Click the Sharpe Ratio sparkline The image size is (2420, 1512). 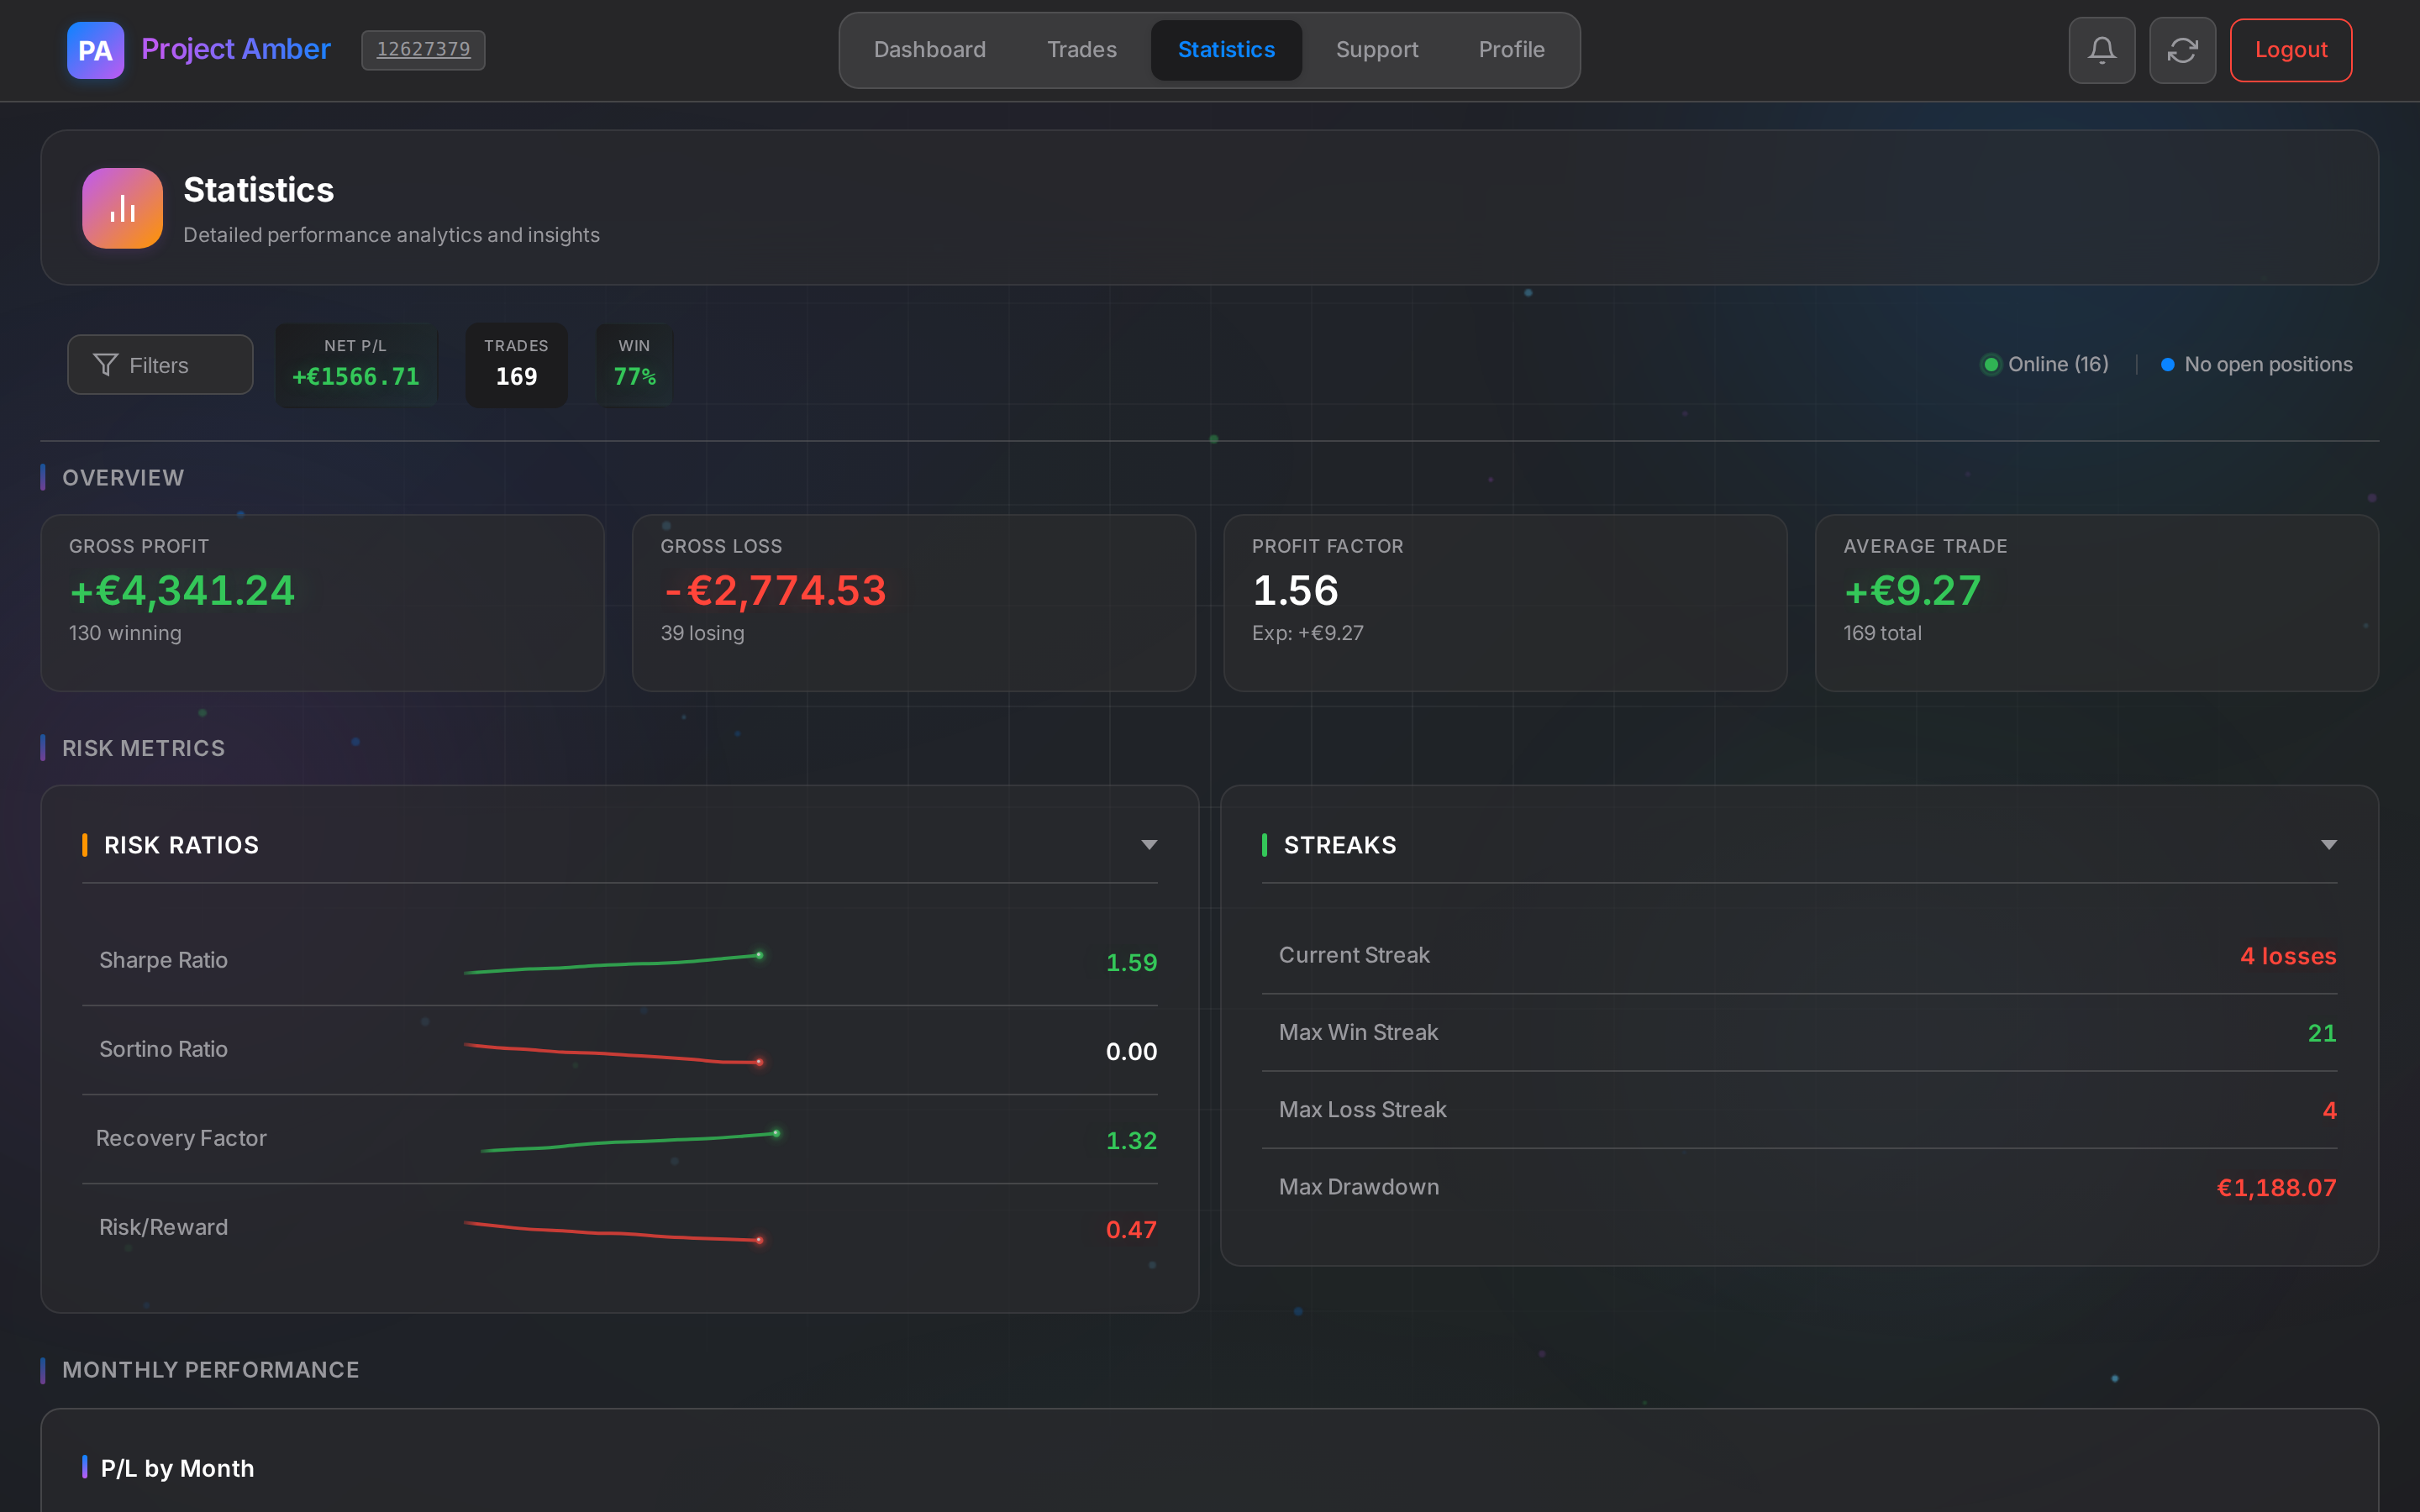pyautogui.click(x=612, y=961)
